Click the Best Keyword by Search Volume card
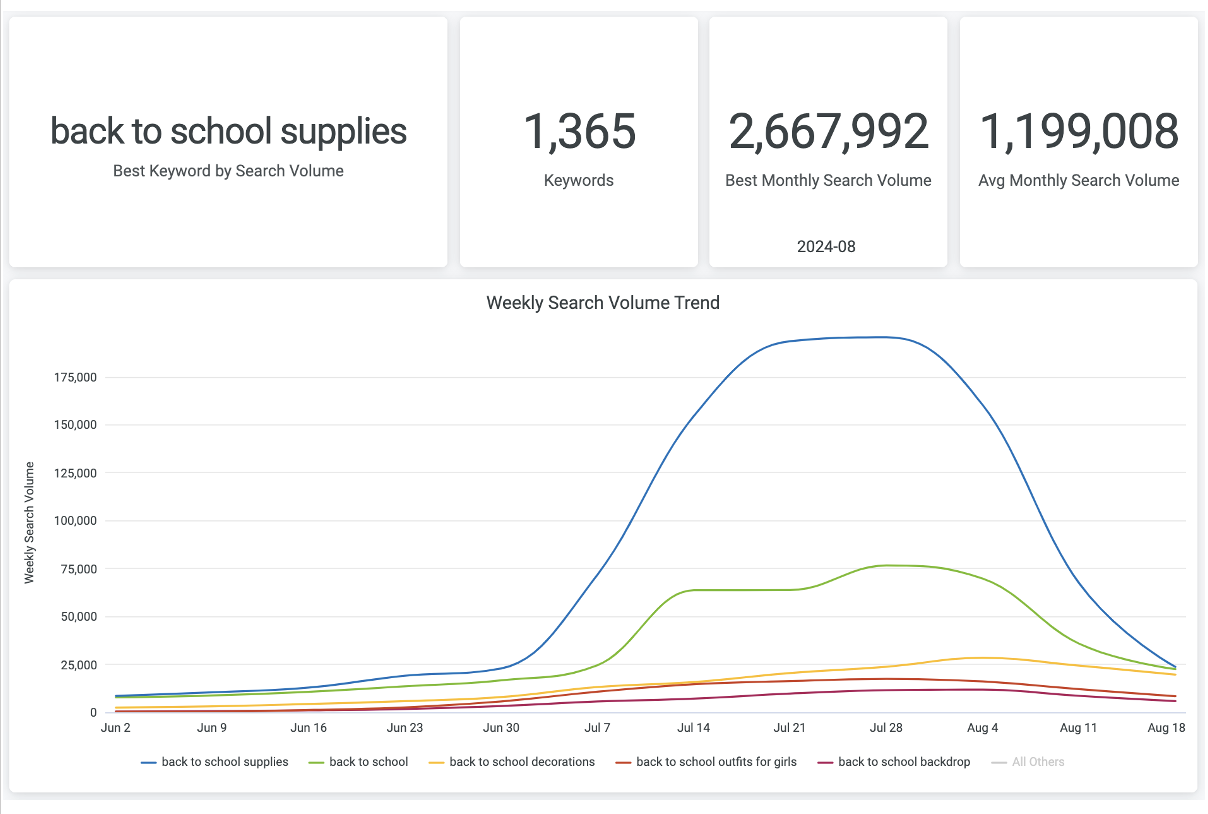1208x814 pixels. [228, 142]
